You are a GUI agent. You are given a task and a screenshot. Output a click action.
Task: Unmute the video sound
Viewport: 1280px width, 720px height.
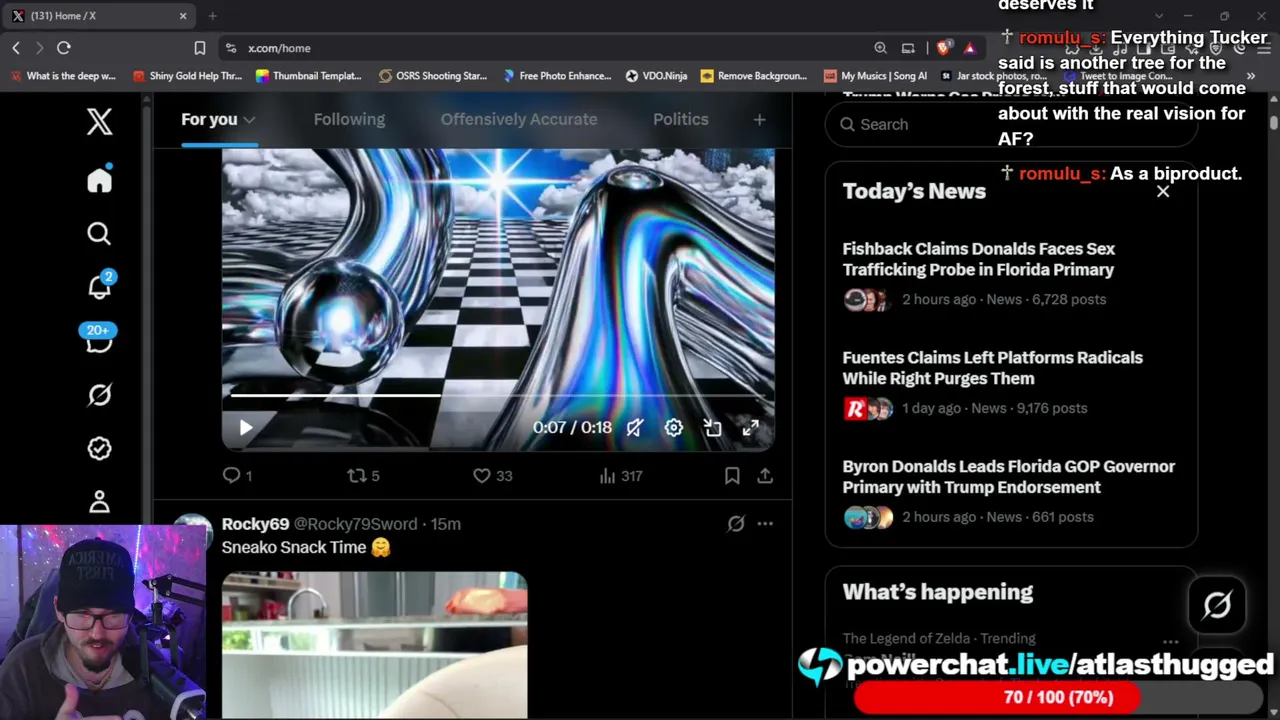click(x=635, y=428)
